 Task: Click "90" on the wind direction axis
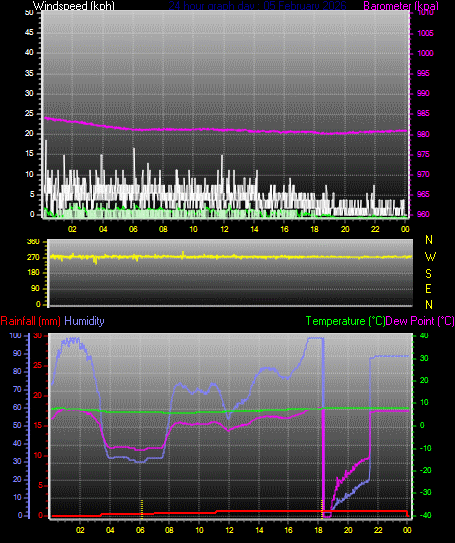coord(35,288)
